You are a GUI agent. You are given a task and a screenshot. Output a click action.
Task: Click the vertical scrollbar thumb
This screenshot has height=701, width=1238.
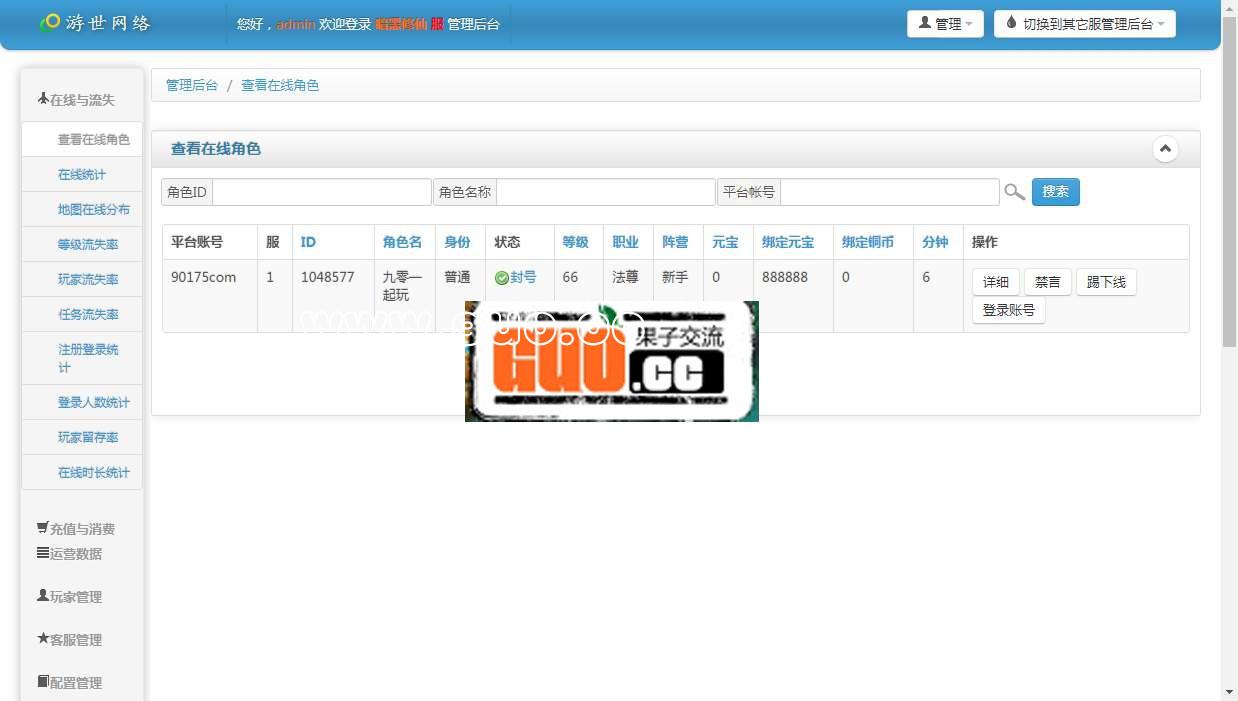point(1229,181)
